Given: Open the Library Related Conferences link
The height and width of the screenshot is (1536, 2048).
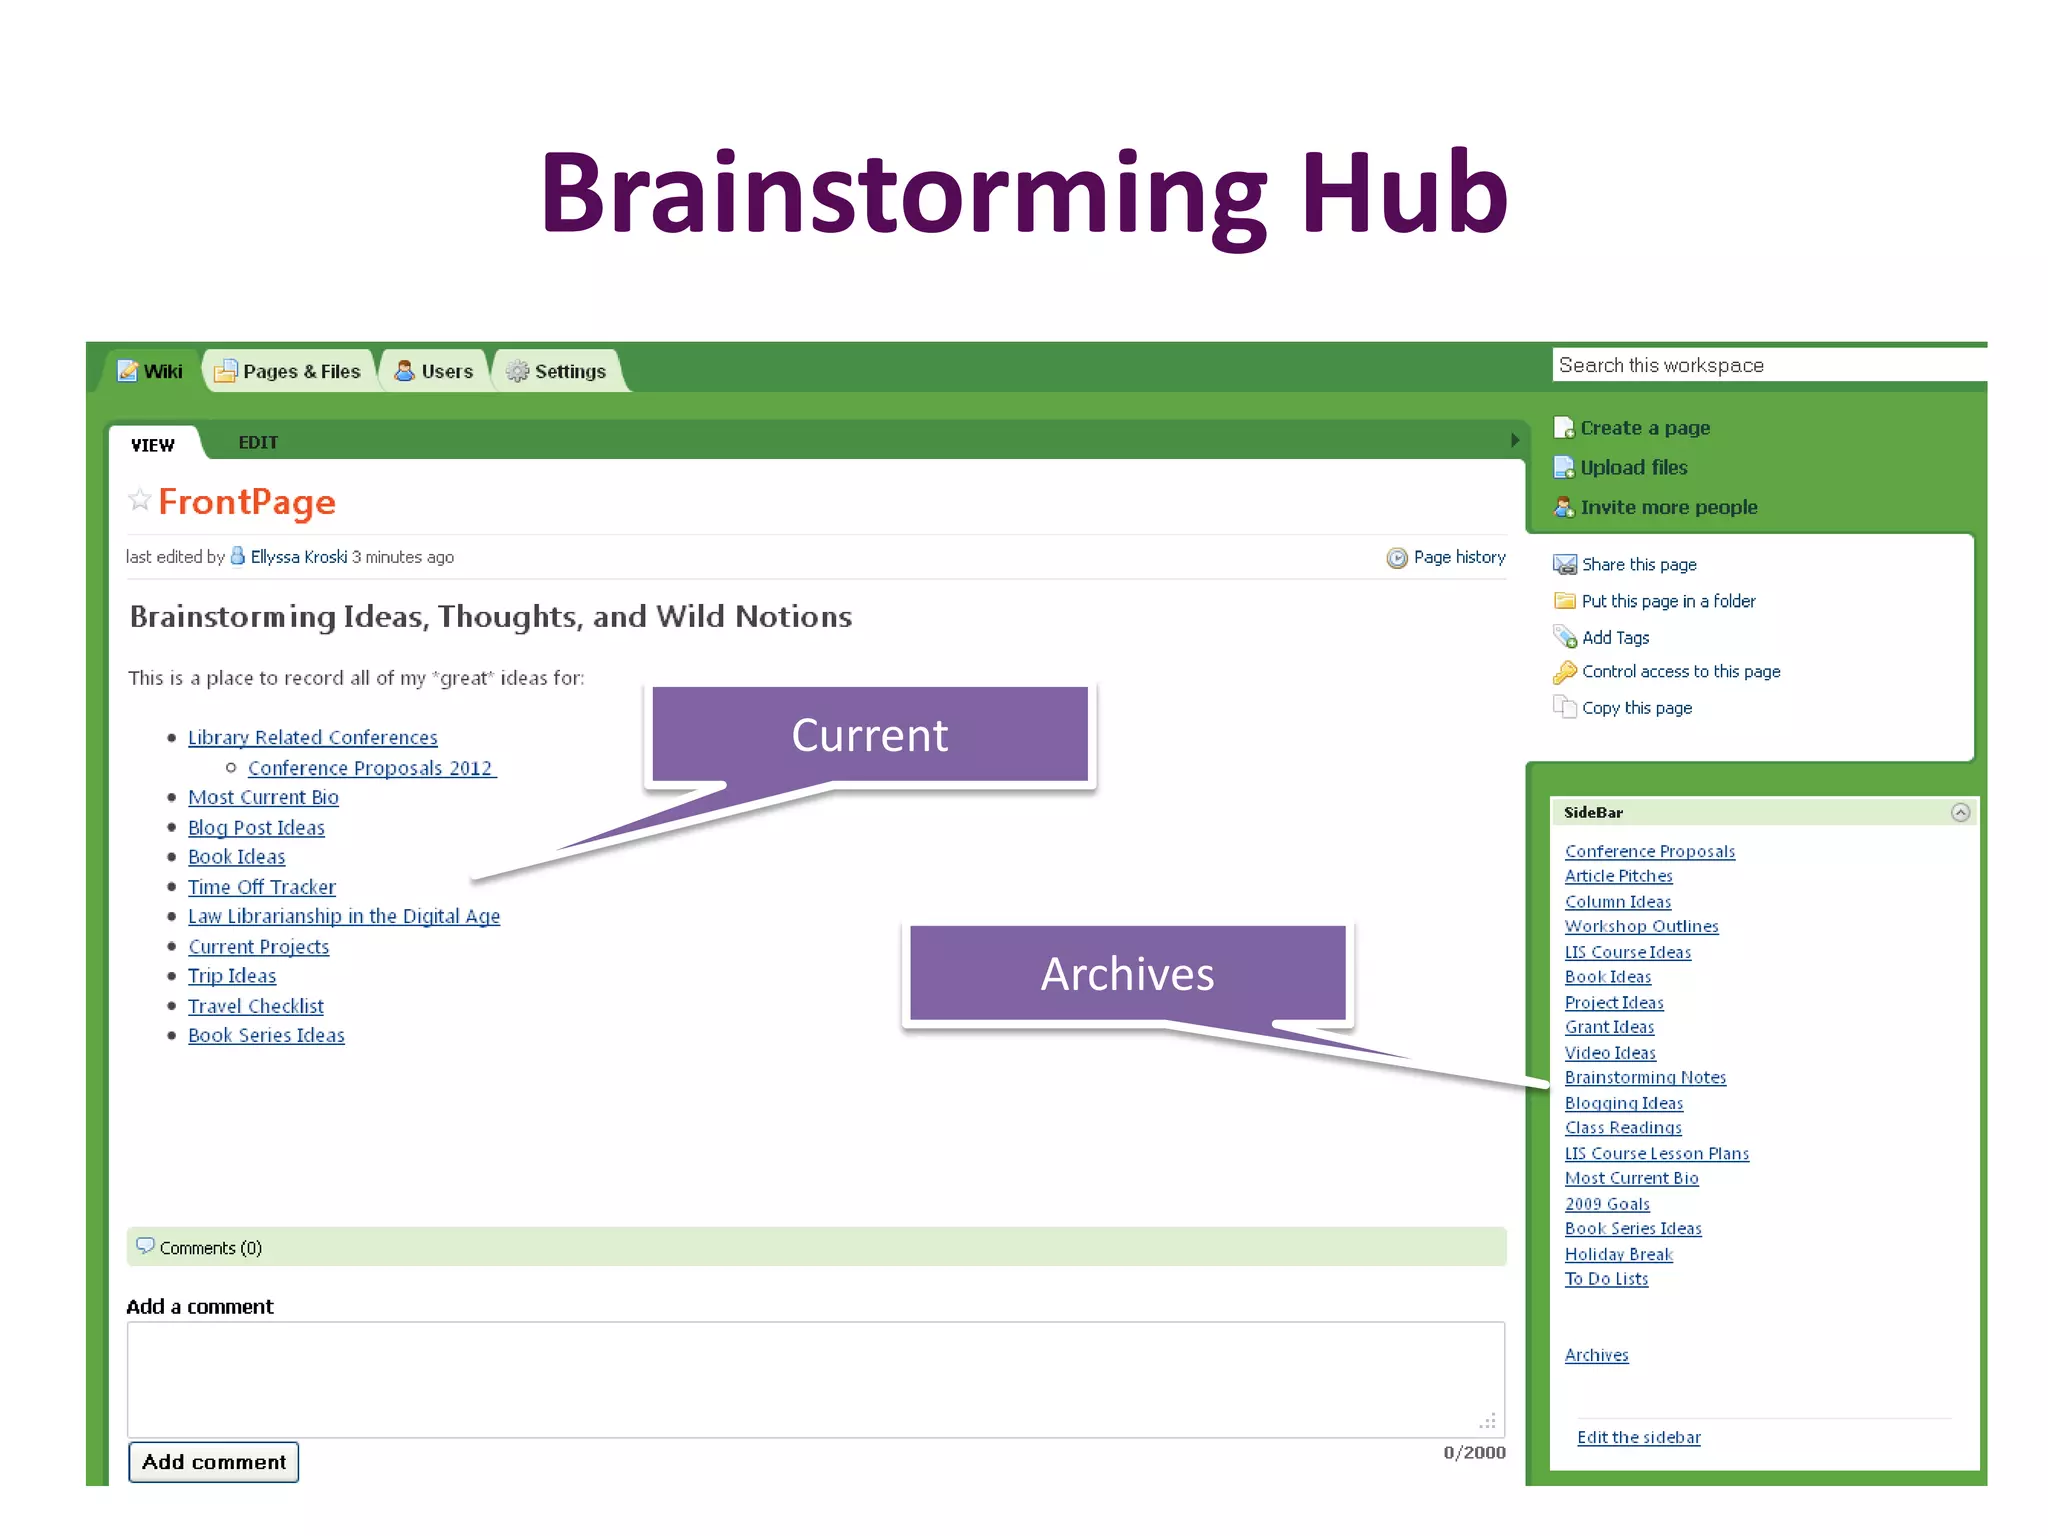Looking at the screenshot, I should point(312,738).
